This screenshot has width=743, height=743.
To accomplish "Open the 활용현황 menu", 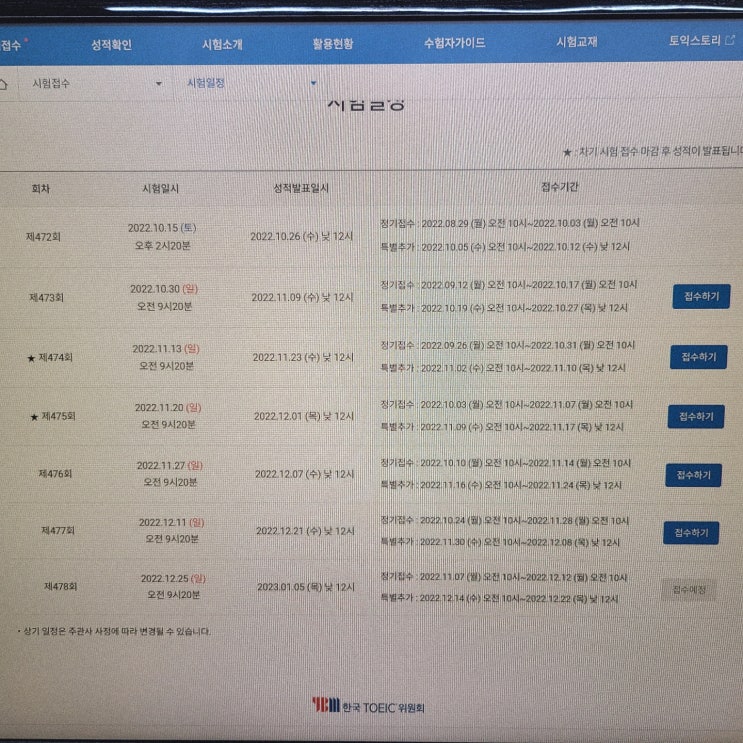I will (x=333, y=44).
